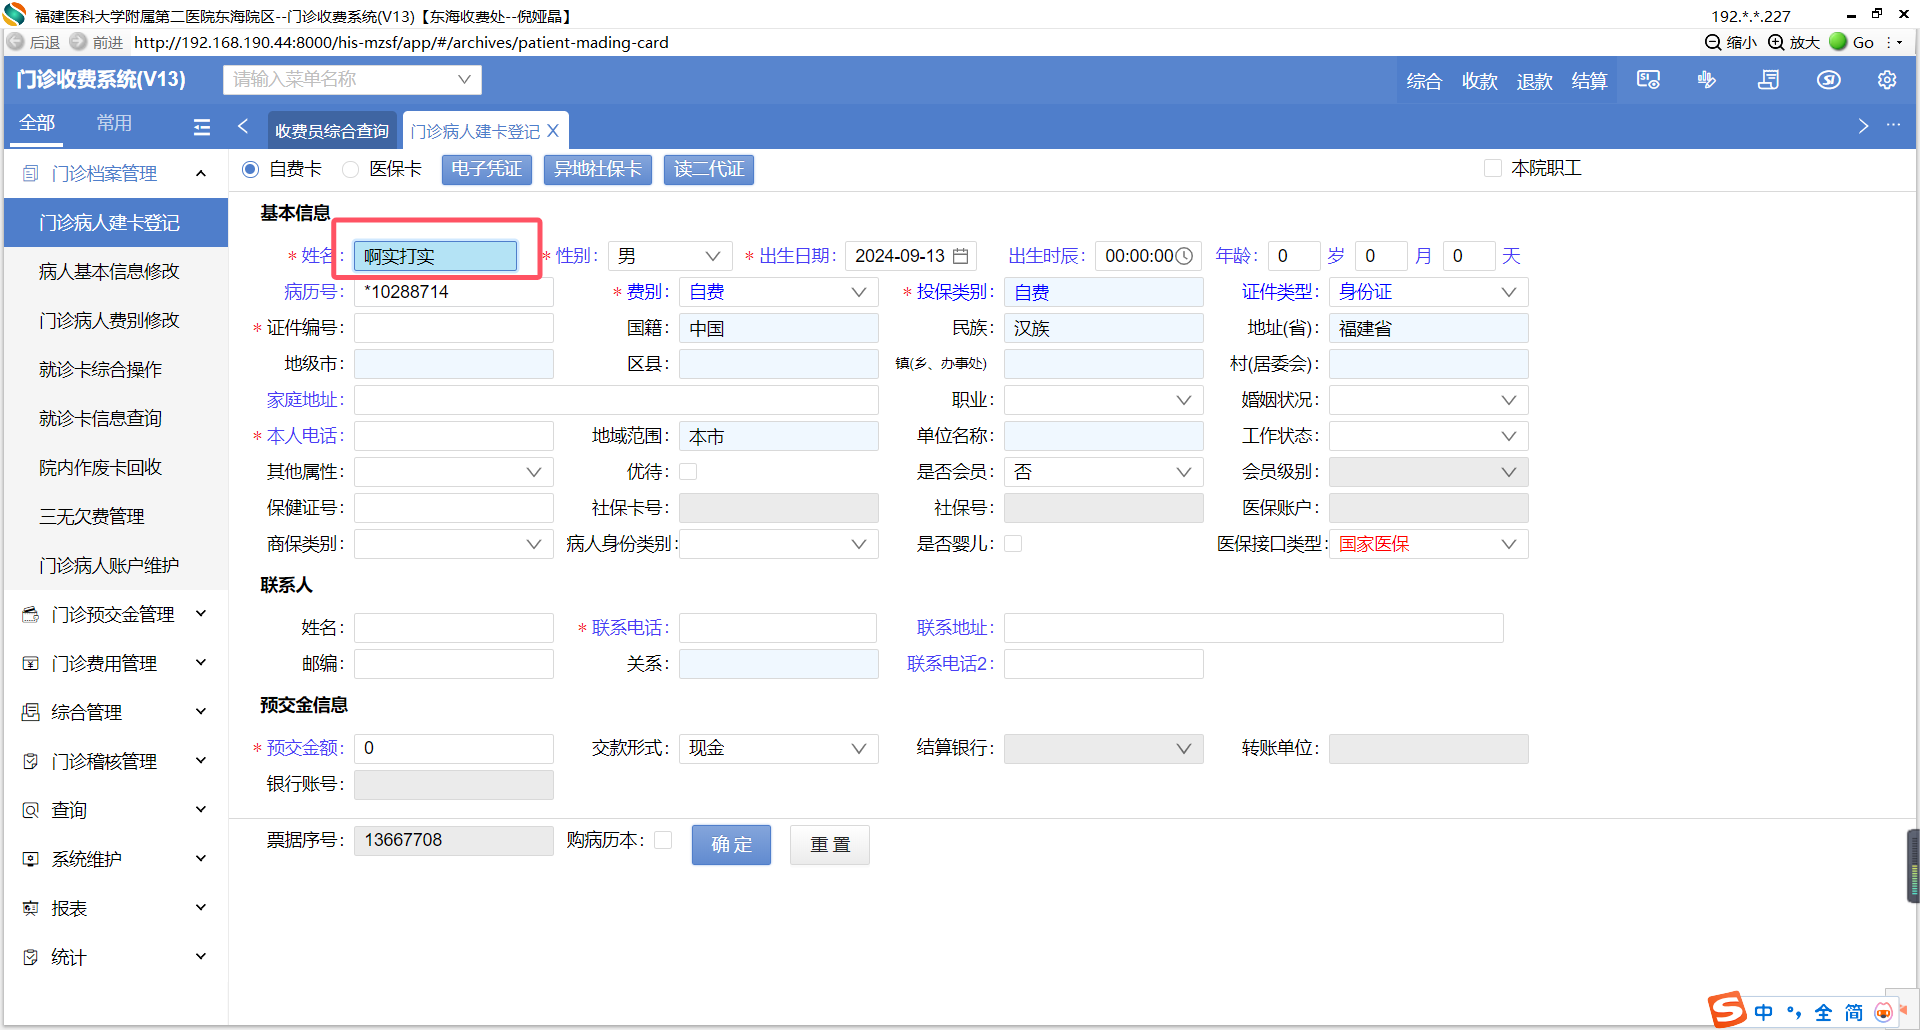The image size is (1920, 1030).
Task: Close the 门诊病人建卡登记 tab
Action: point(553,131)
